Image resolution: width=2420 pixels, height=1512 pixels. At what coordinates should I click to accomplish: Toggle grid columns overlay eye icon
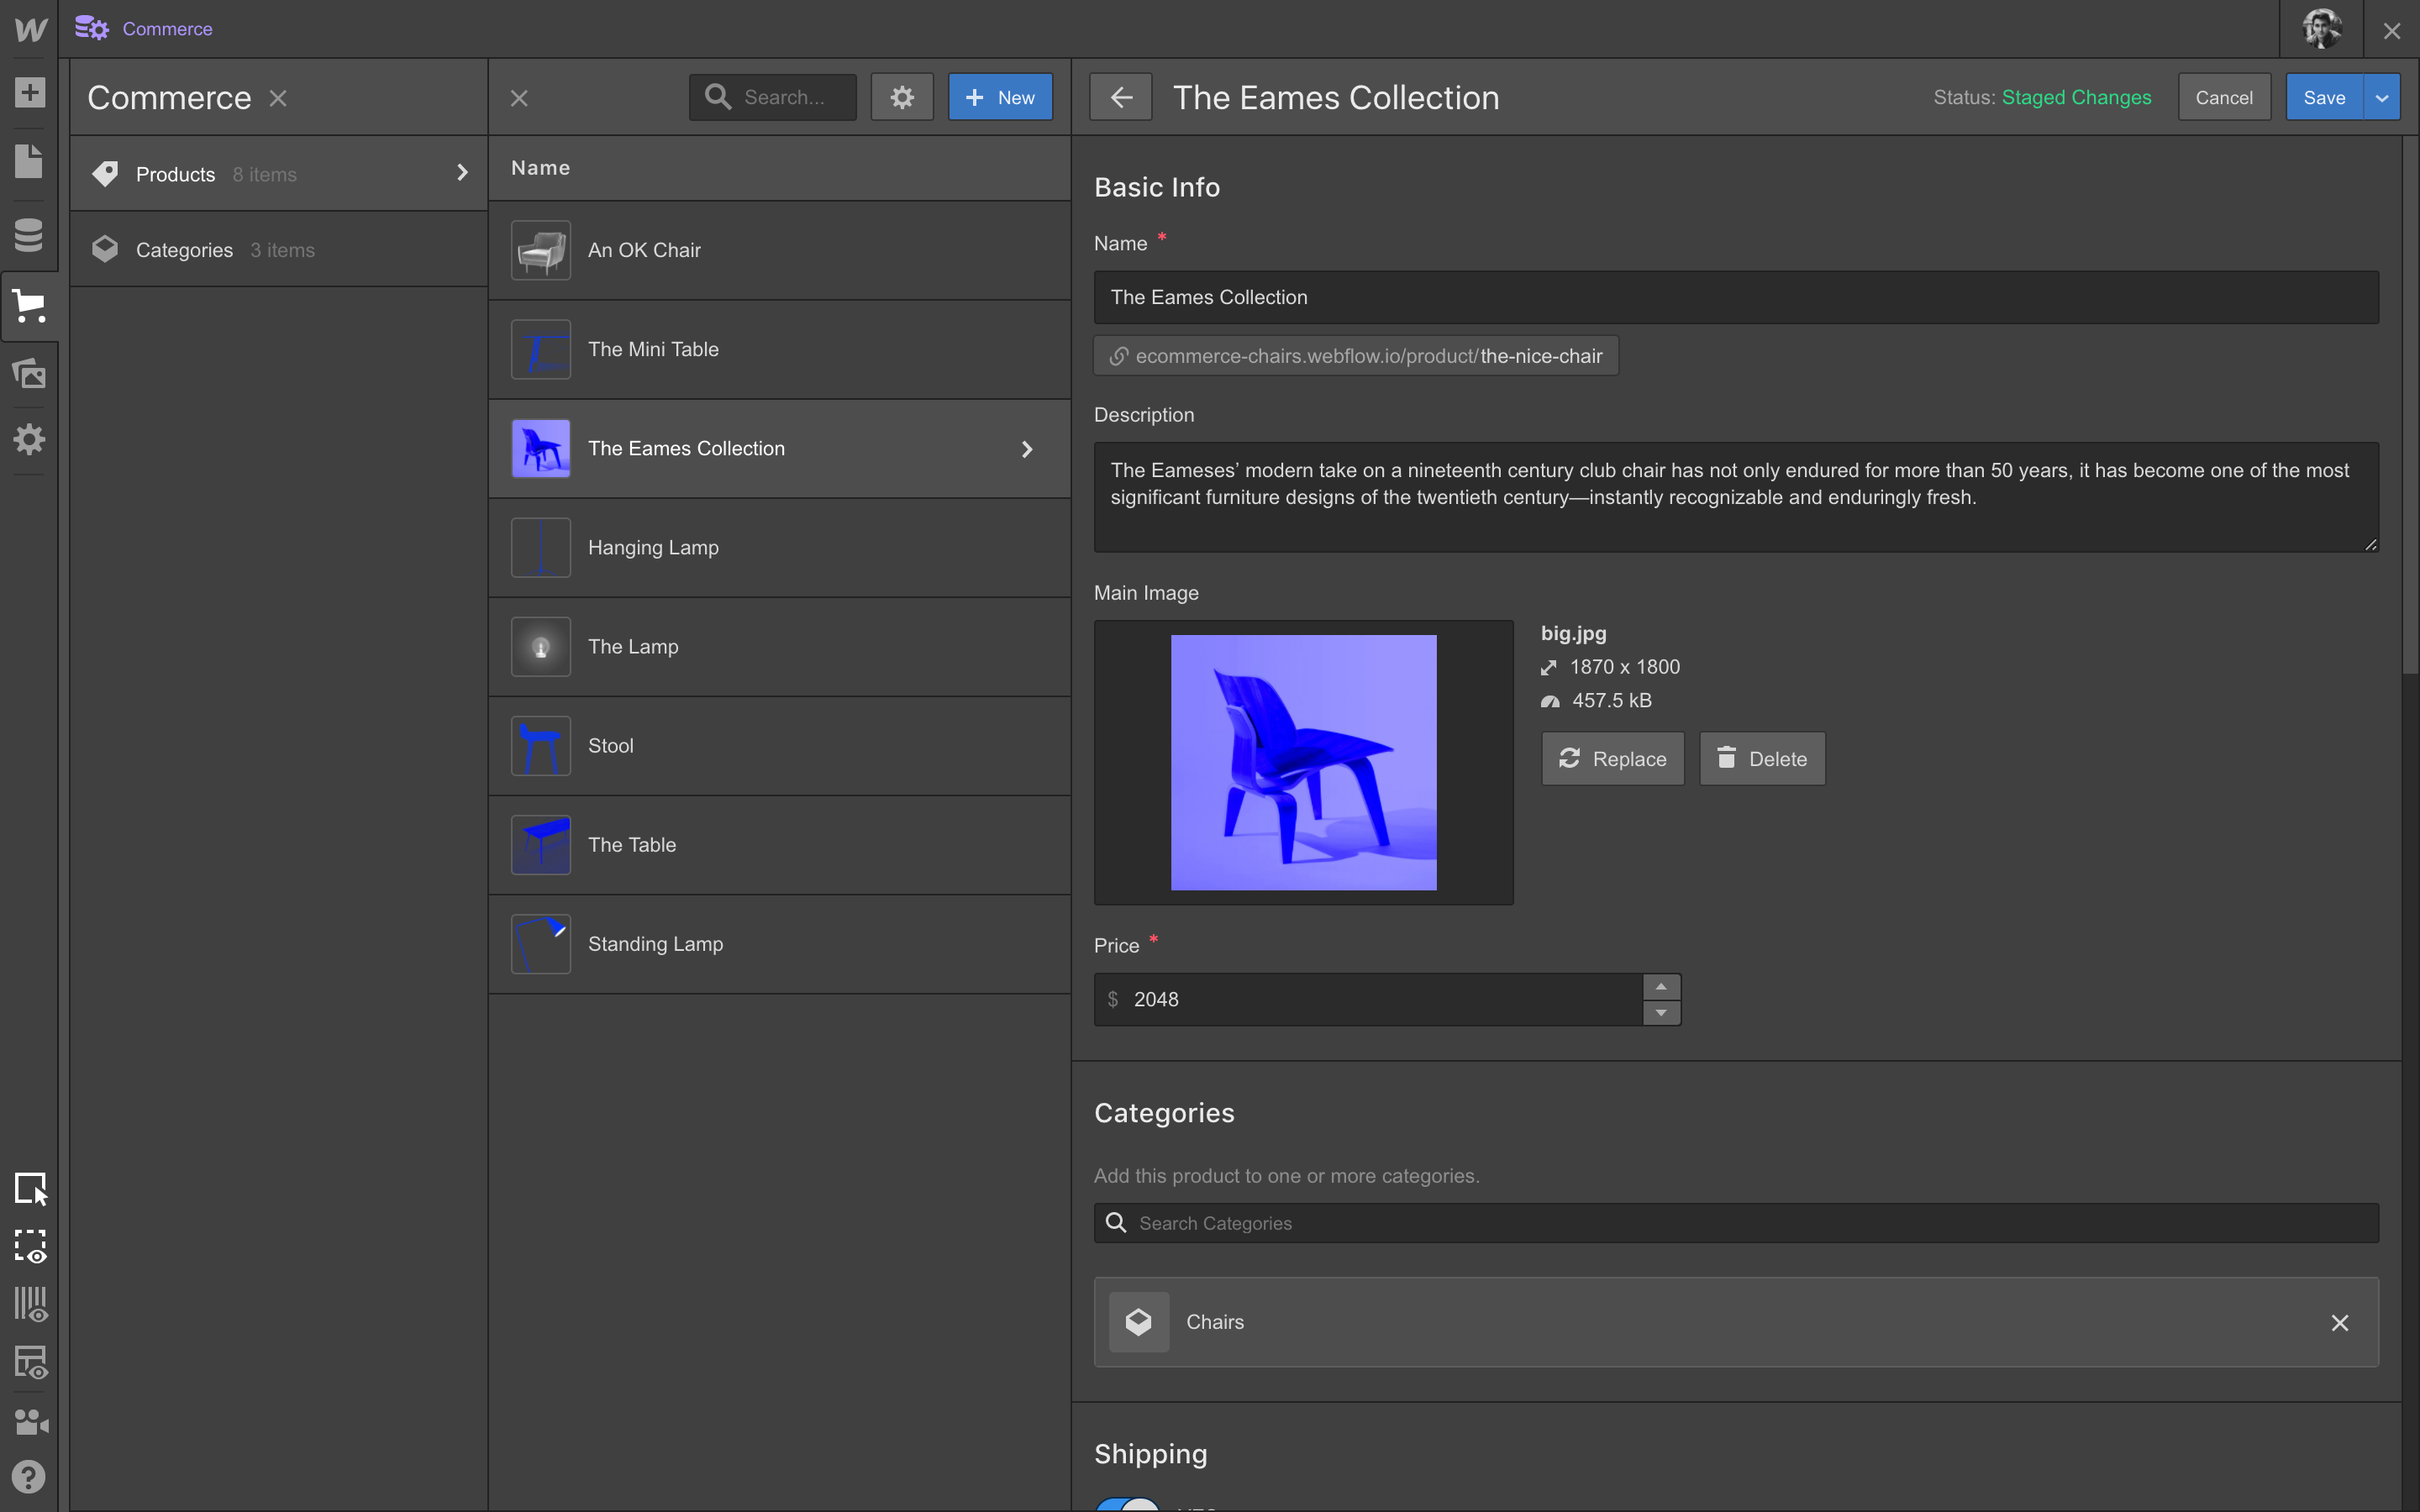(30, 1304)
